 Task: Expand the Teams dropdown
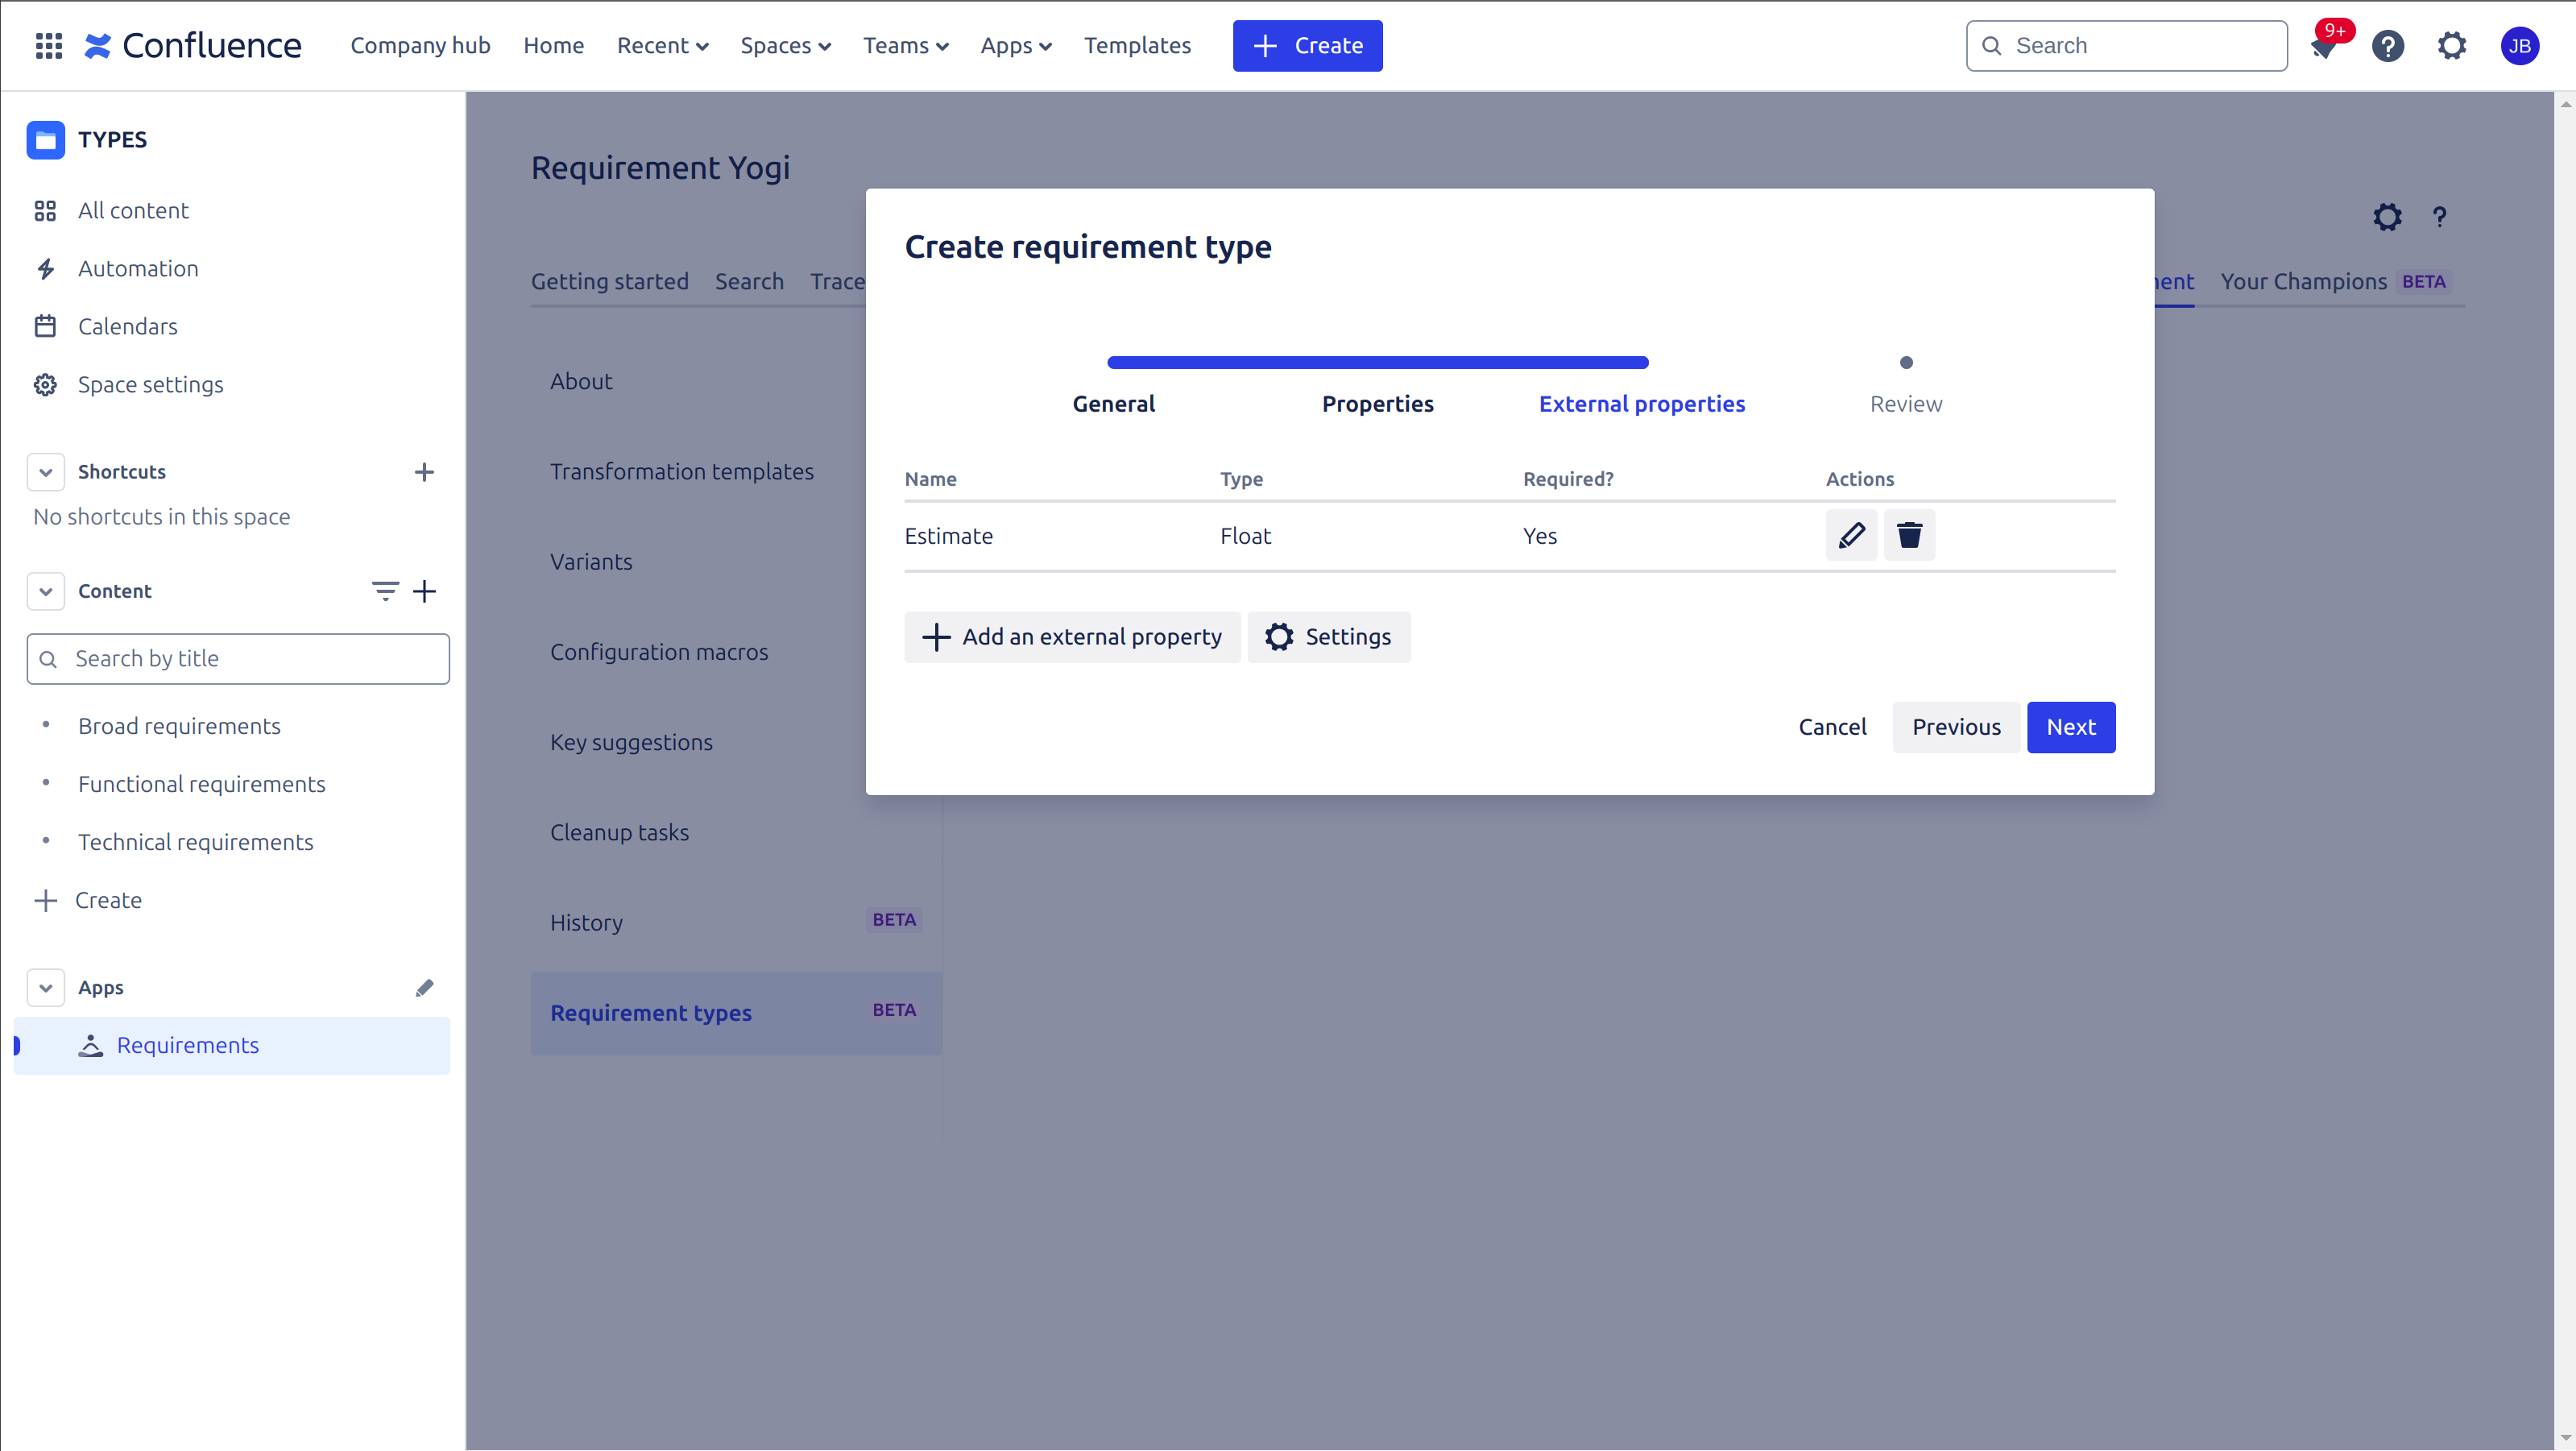(x=905, y=46)
